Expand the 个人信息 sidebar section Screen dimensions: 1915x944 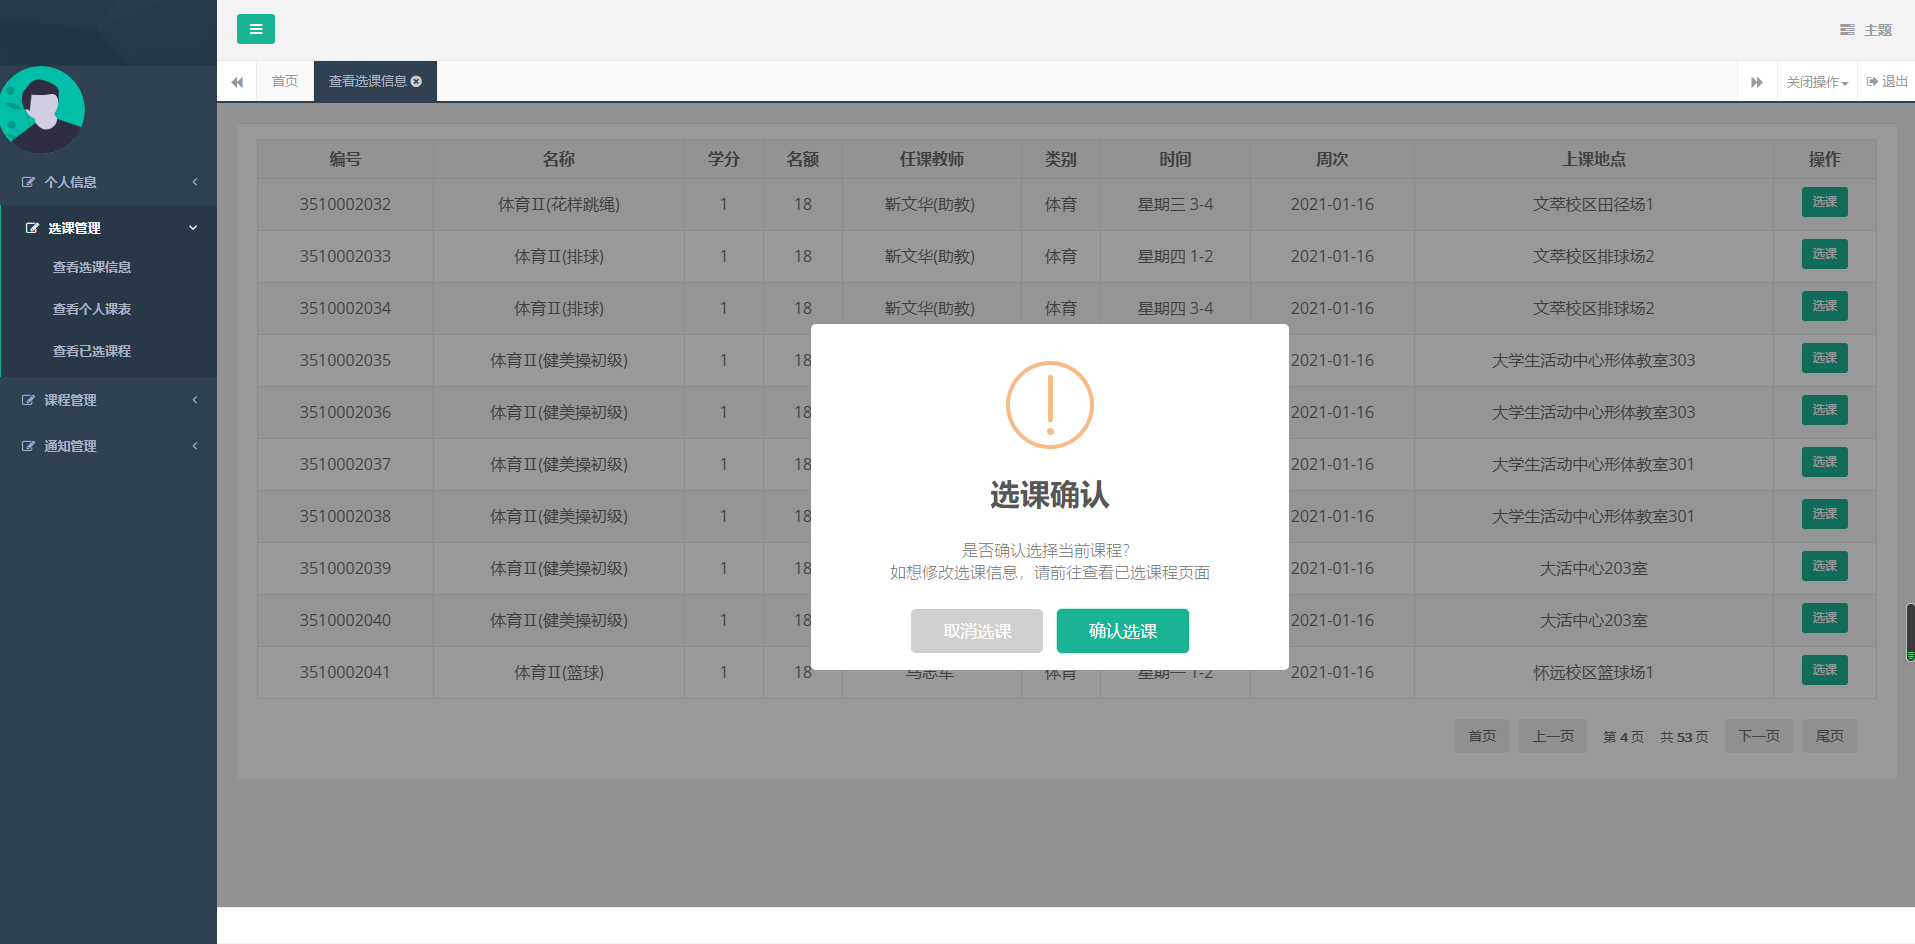point(193,181)
